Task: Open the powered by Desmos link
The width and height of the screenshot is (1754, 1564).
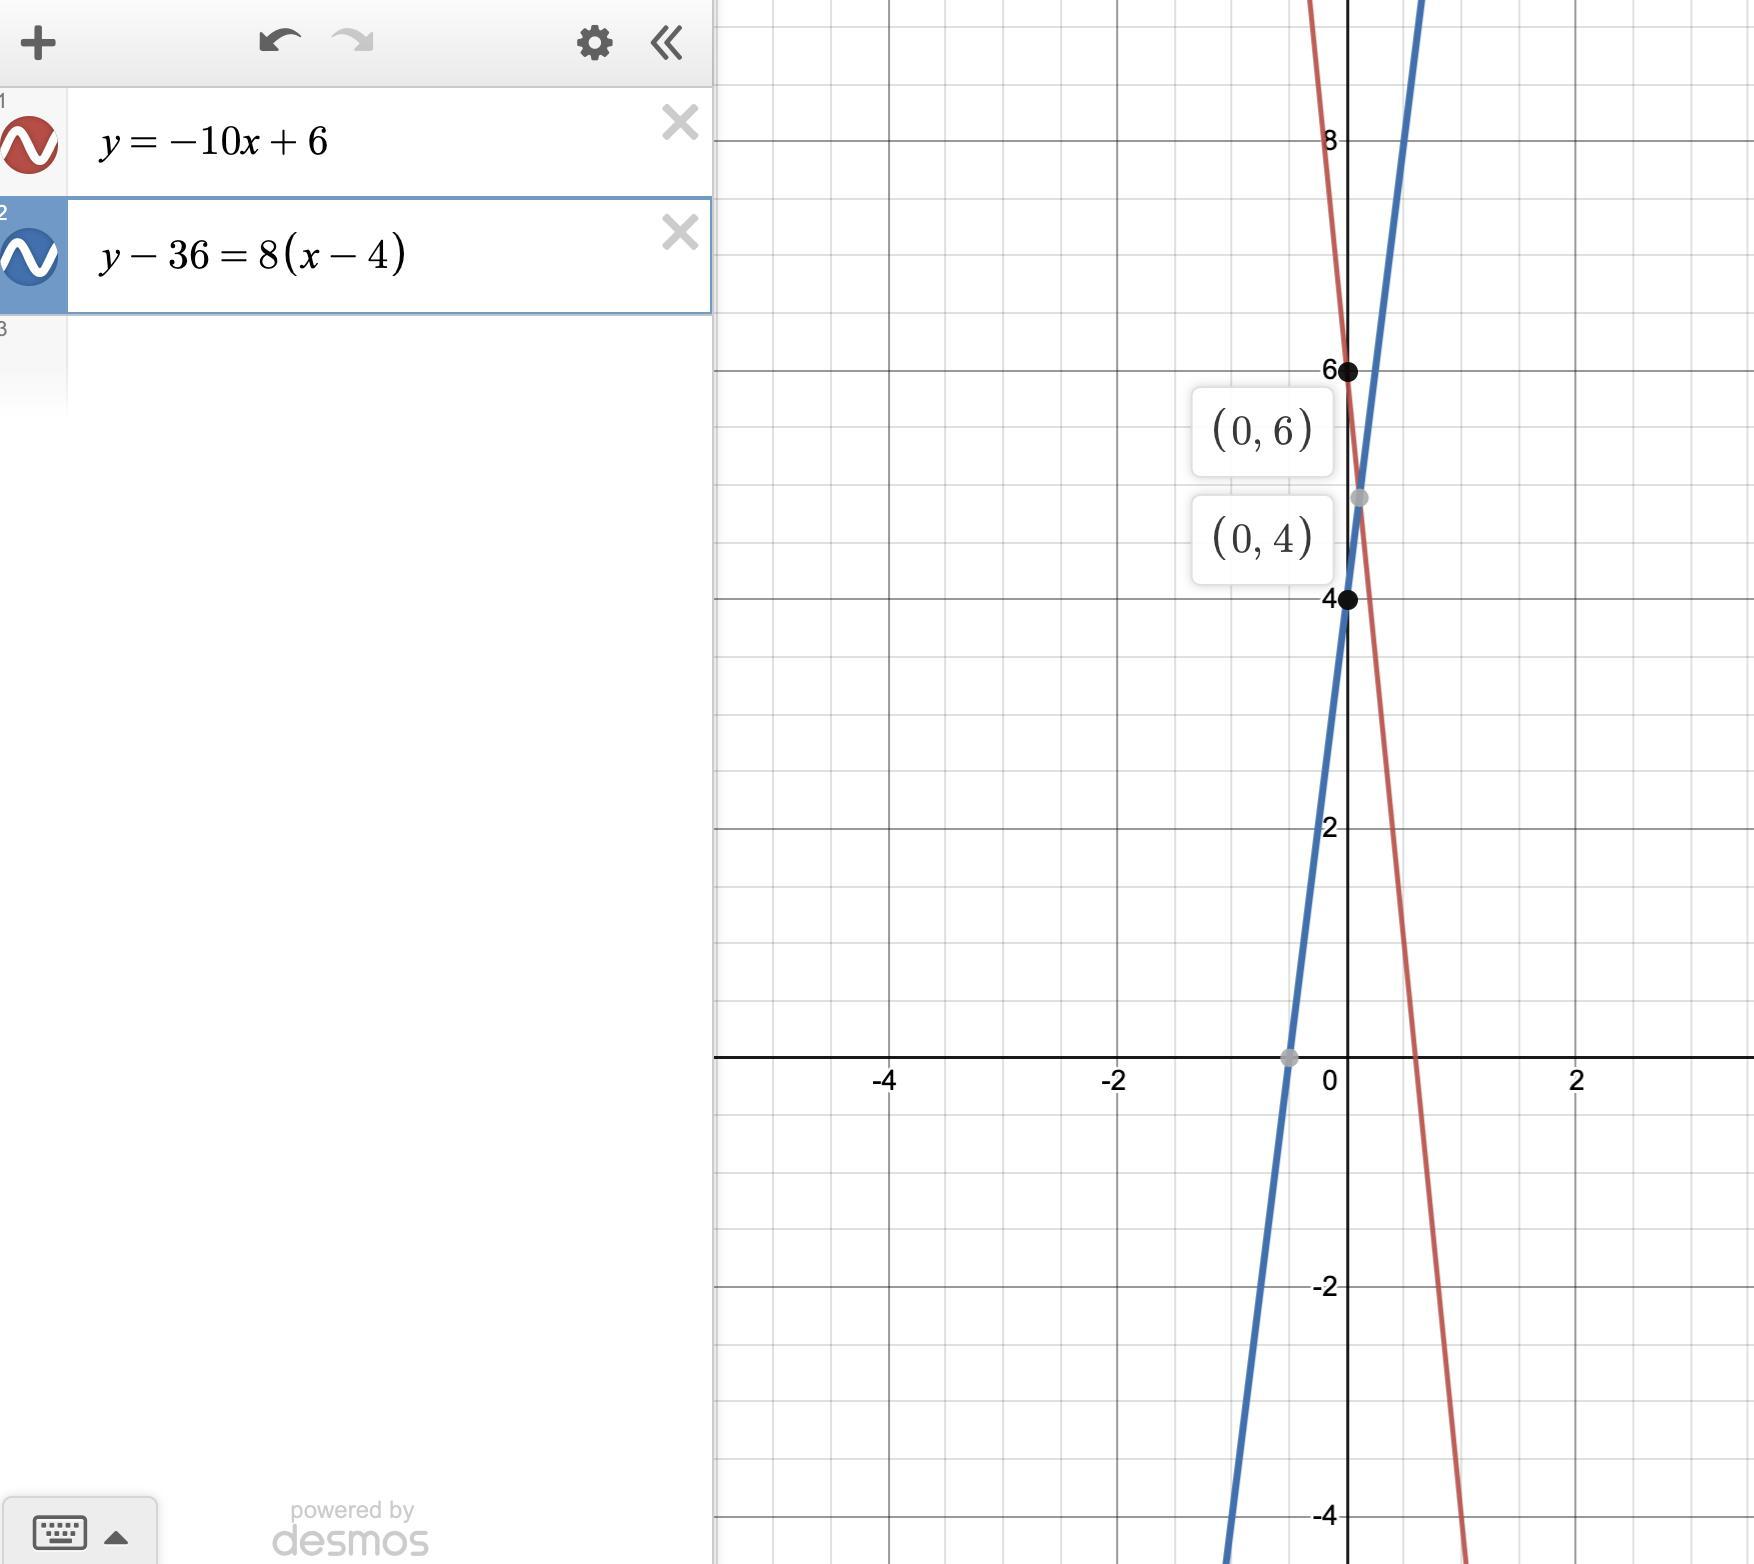Action: click(x=351, y=1528)
